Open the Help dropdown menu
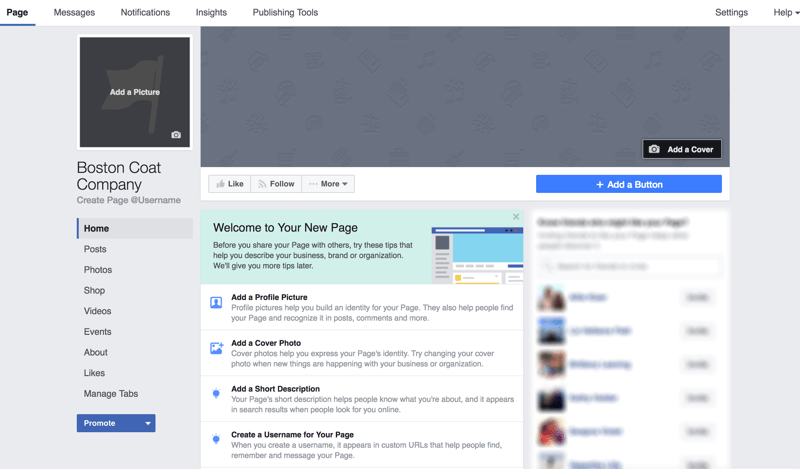Viewport: 800px width, 469px height. [x=786, y=13]
